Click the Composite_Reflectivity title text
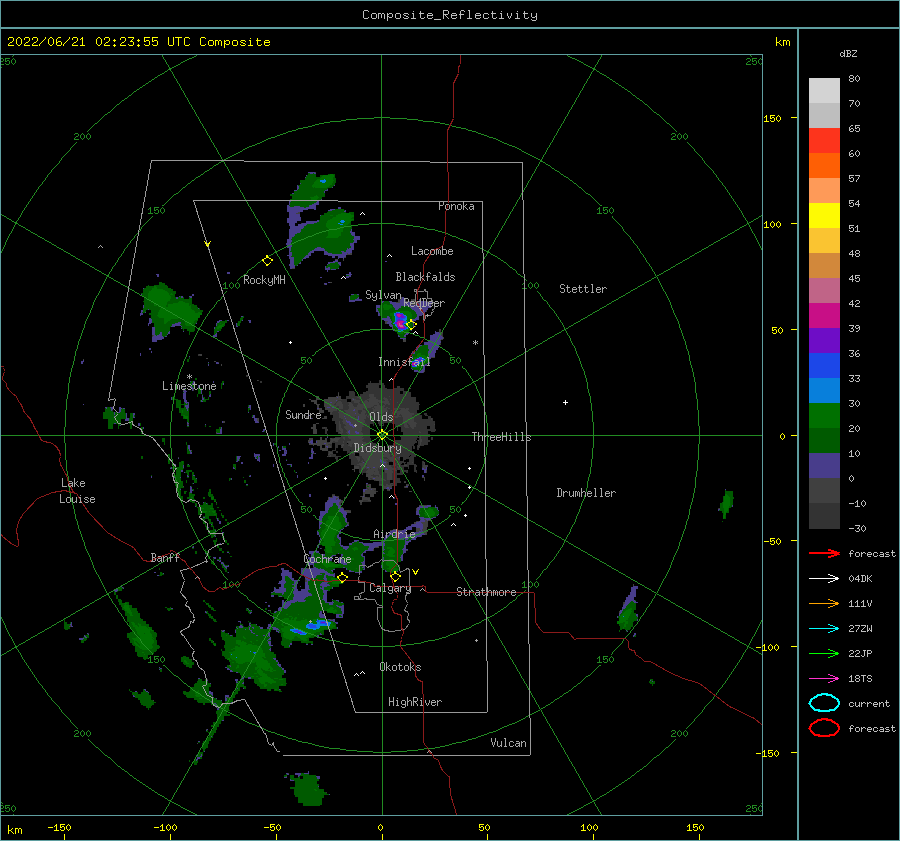900x841 pixels. pos(450,15)
